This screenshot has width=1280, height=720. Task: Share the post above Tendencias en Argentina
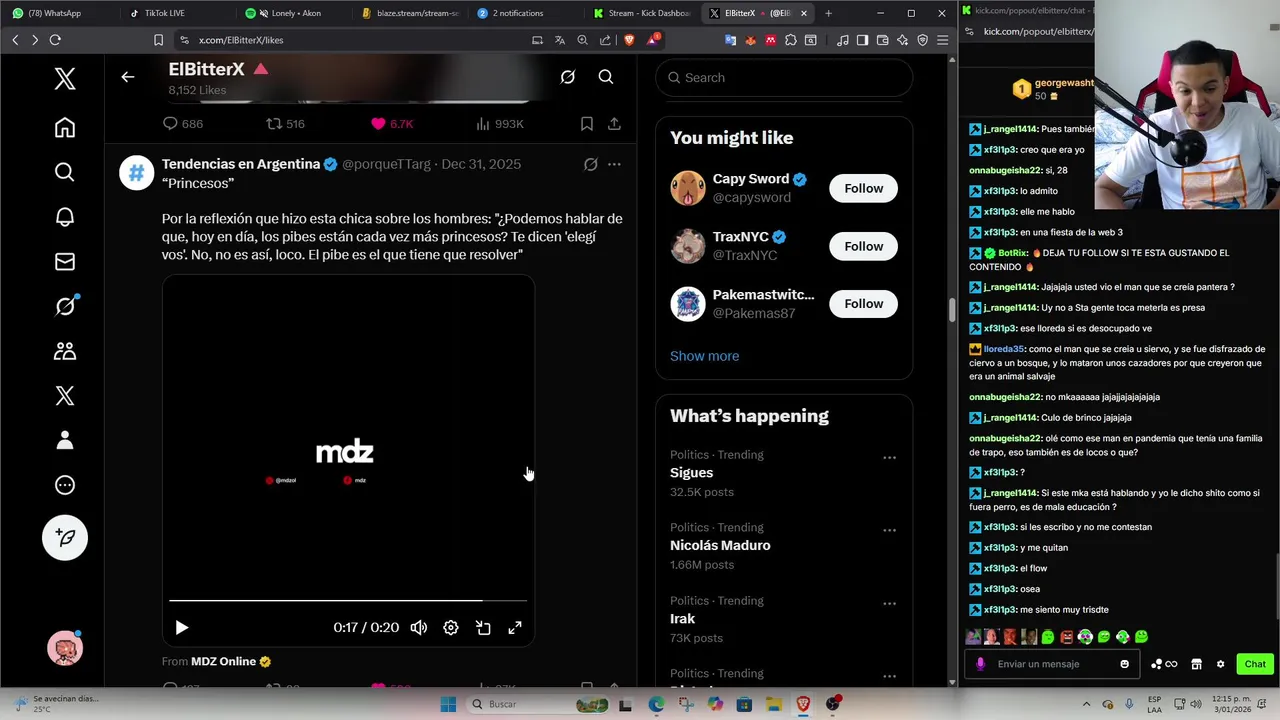(x=614, y=124)
